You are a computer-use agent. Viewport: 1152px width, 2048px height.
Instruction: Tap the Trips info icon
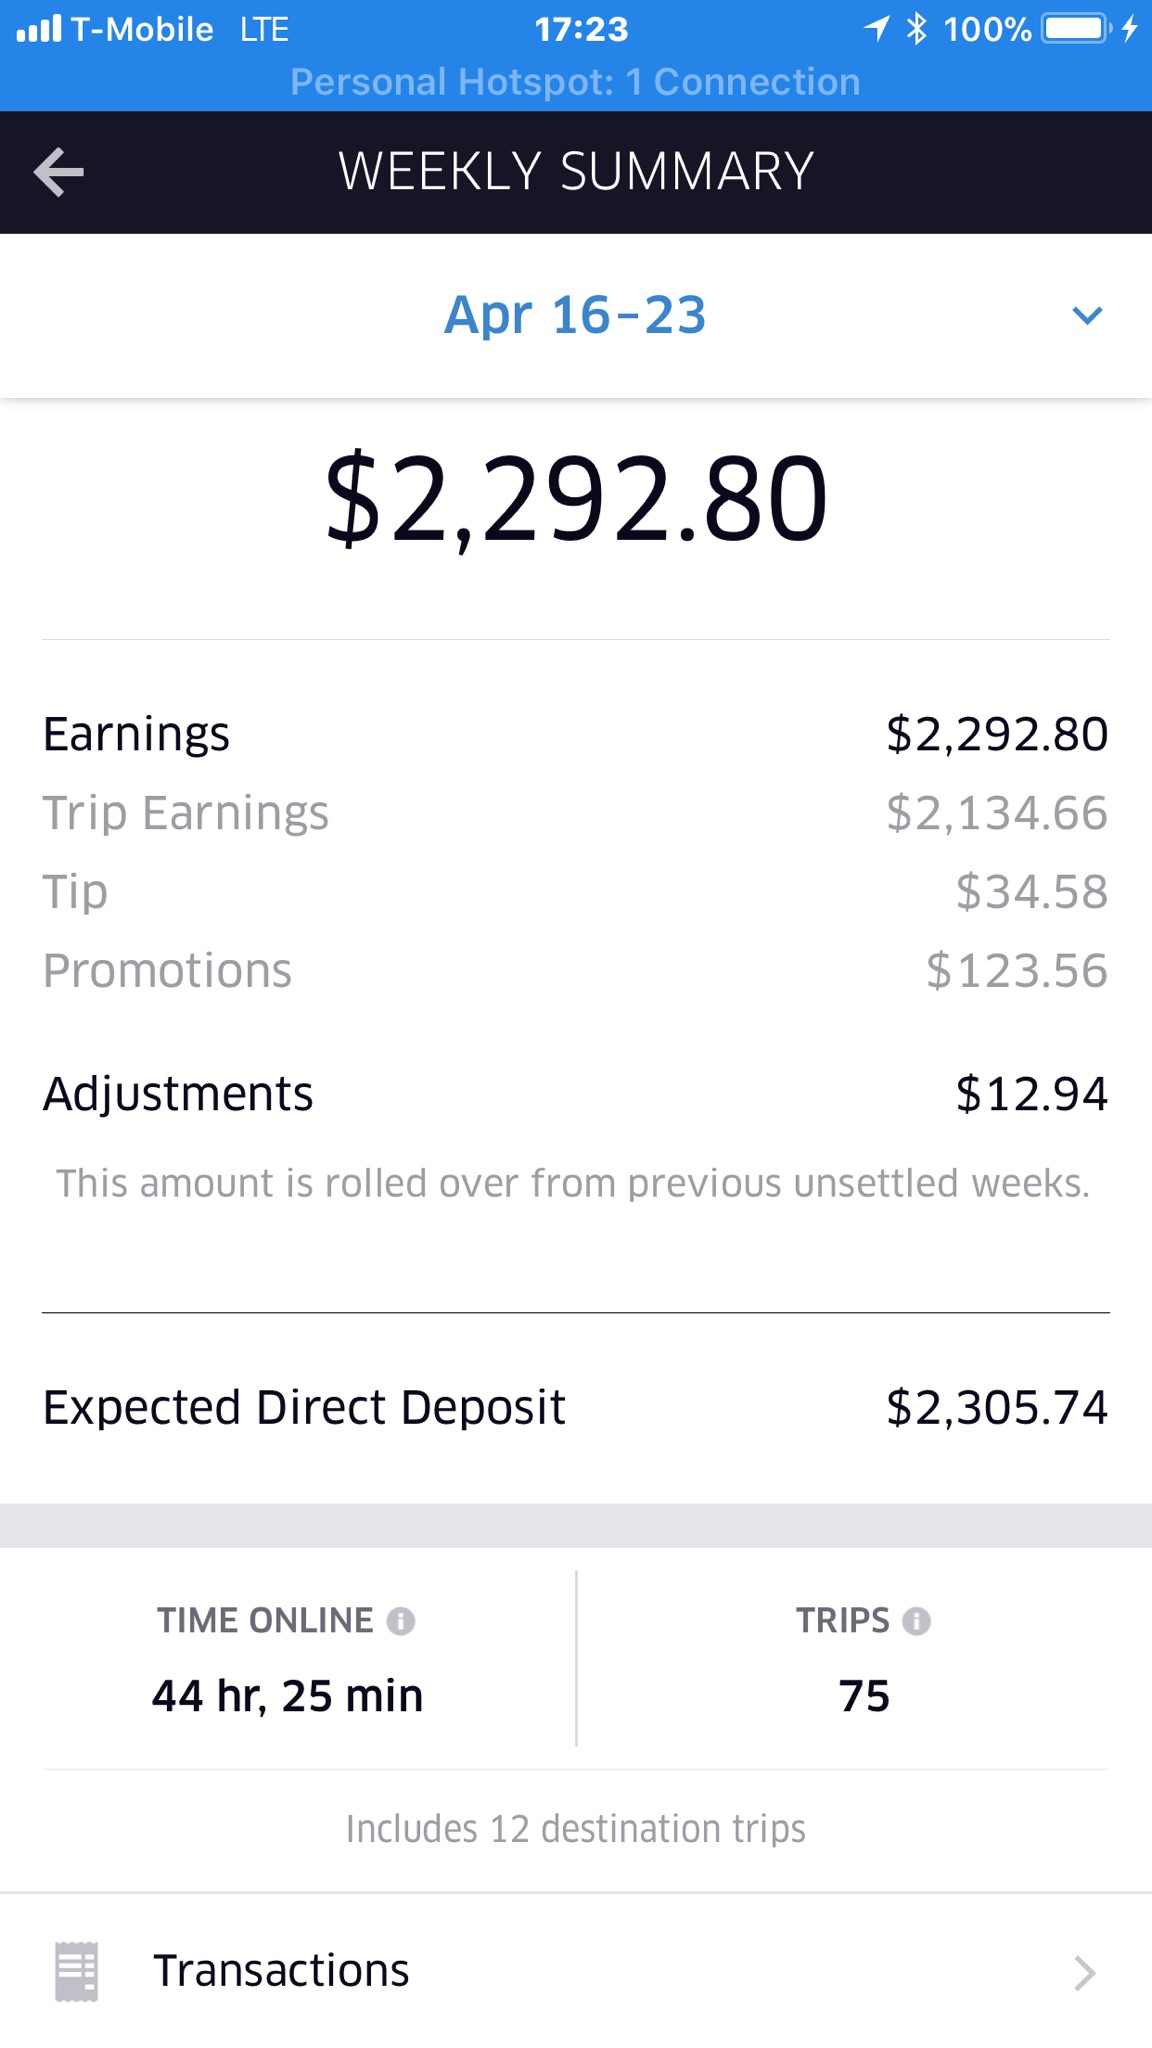pyautogui.click(x=916, y=1621)
